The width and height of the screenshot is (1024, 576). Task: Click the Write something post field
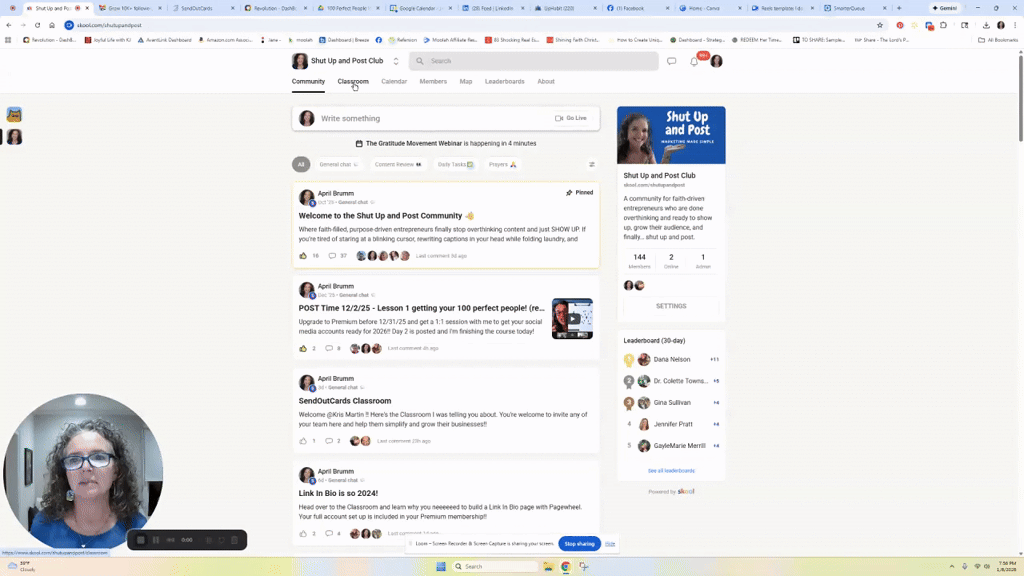pos(445,118)
